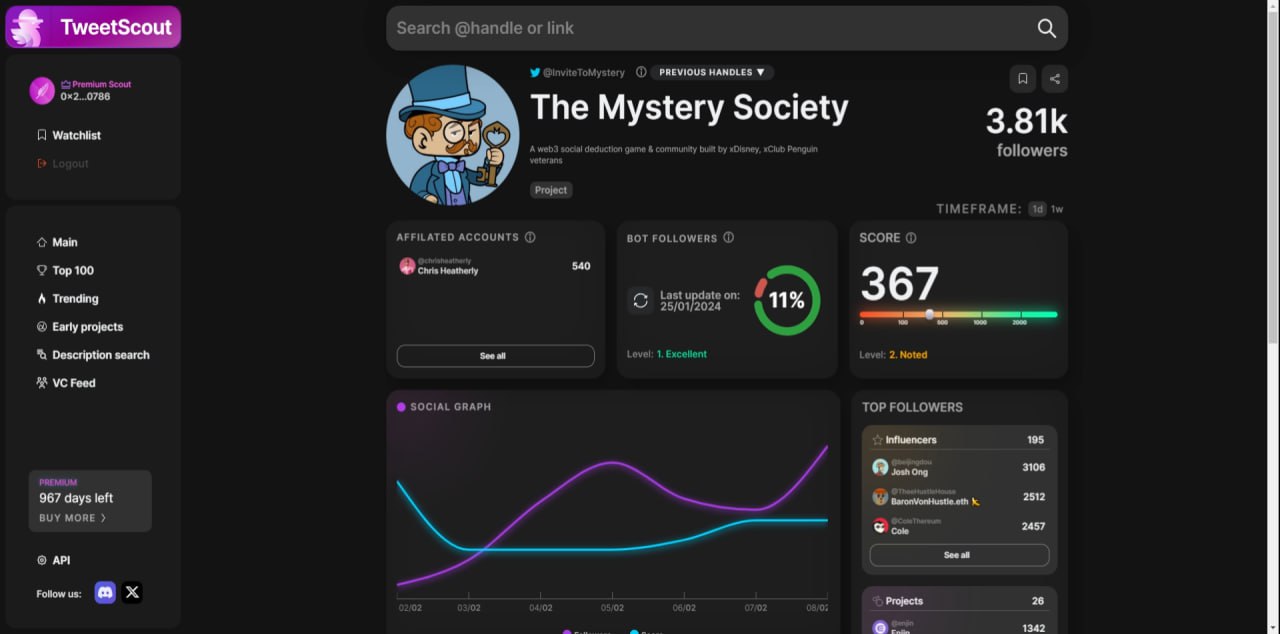The width and height of the screenshot is (1280, 634).
Task: Click the Early projects icon
Action: pyautogui.click(x=42, y=326)
